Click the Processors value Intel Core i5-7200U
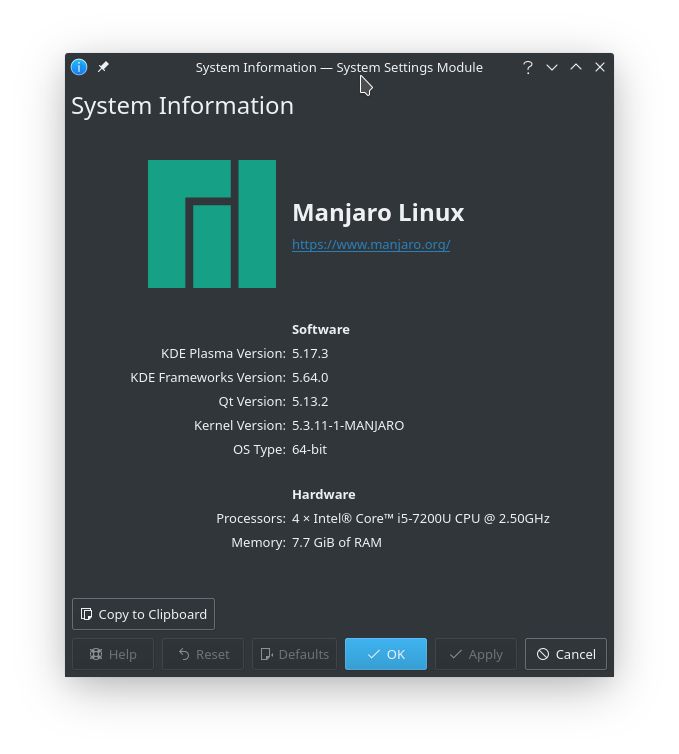 click(x=420, y=518)
